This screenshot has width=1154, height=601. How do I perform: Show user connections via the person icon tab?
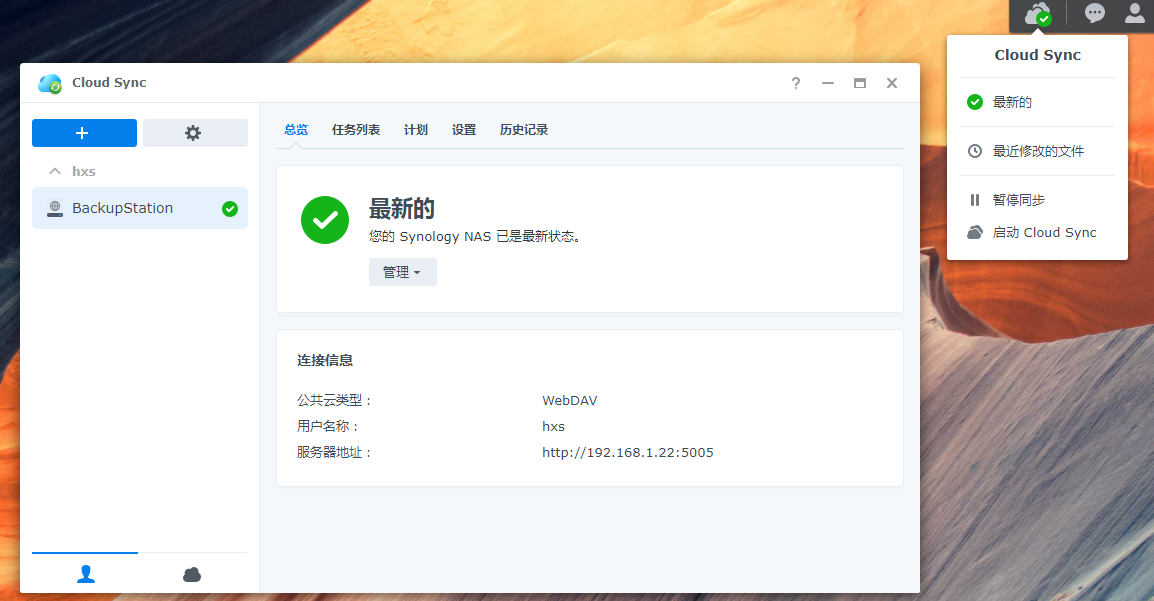pos(85,574)
